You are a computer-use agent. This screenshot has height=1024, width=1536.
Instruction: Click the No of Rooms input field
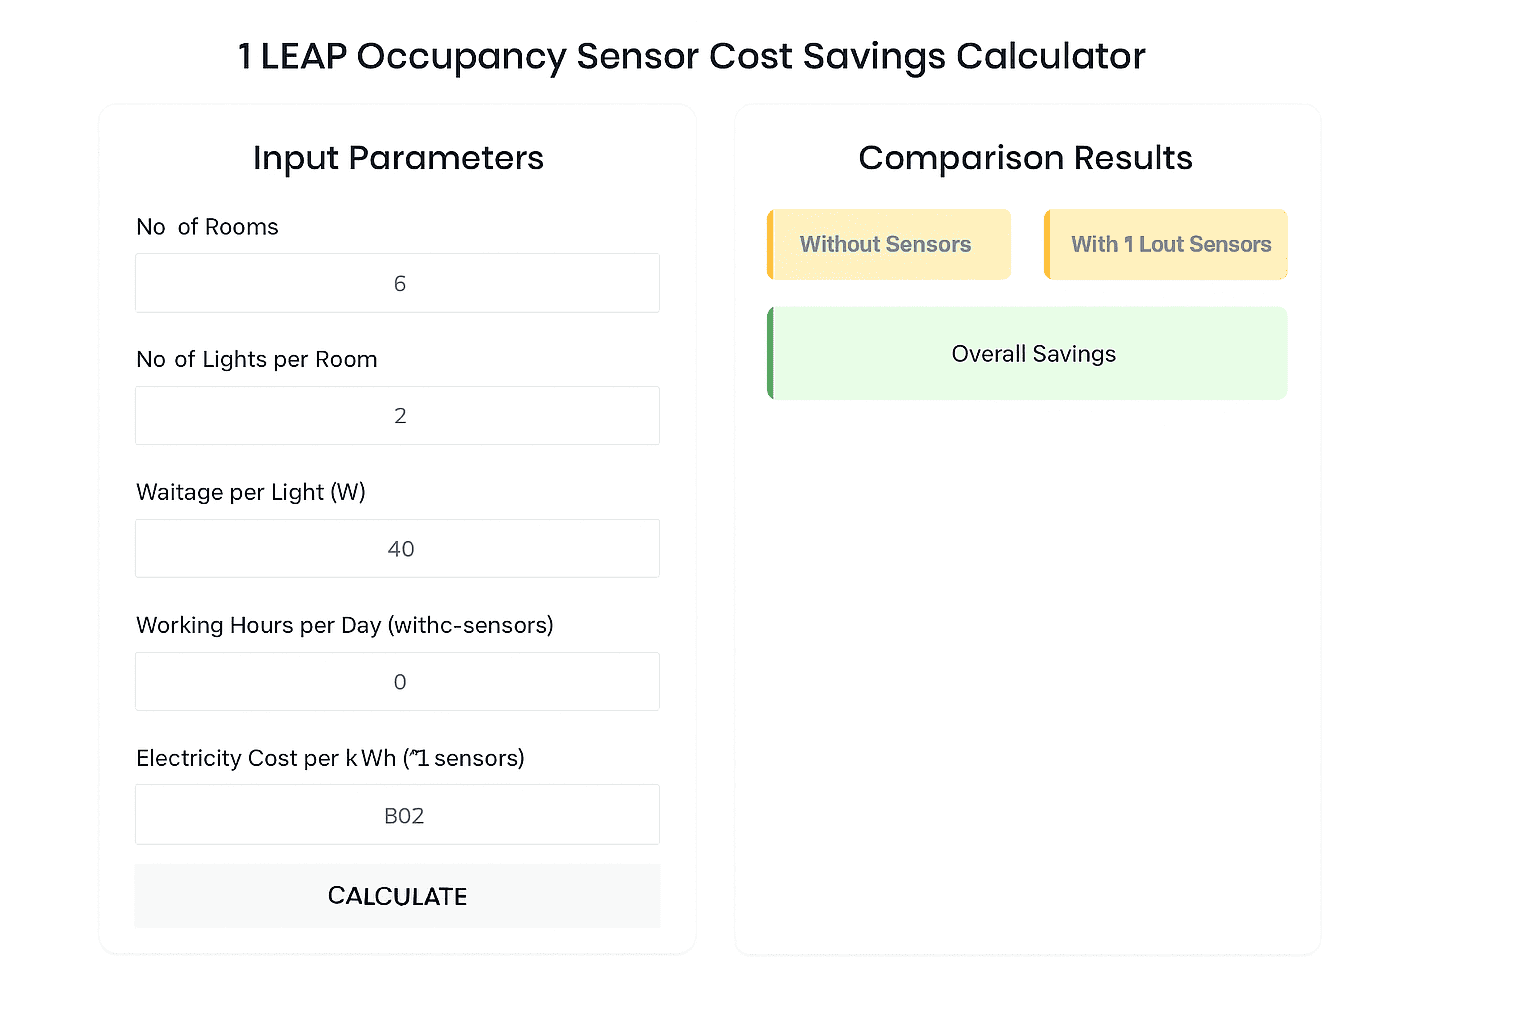397,283
